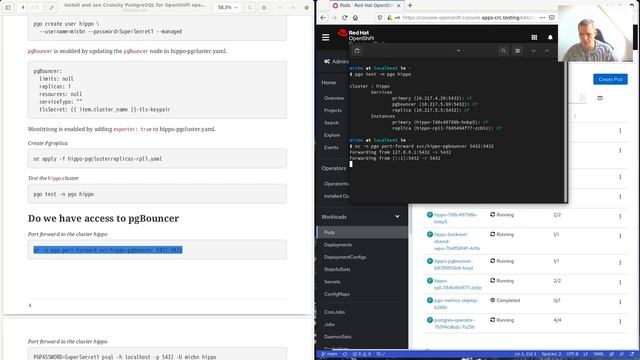Open StatefulSets in the sidebar

coord(337,269)
